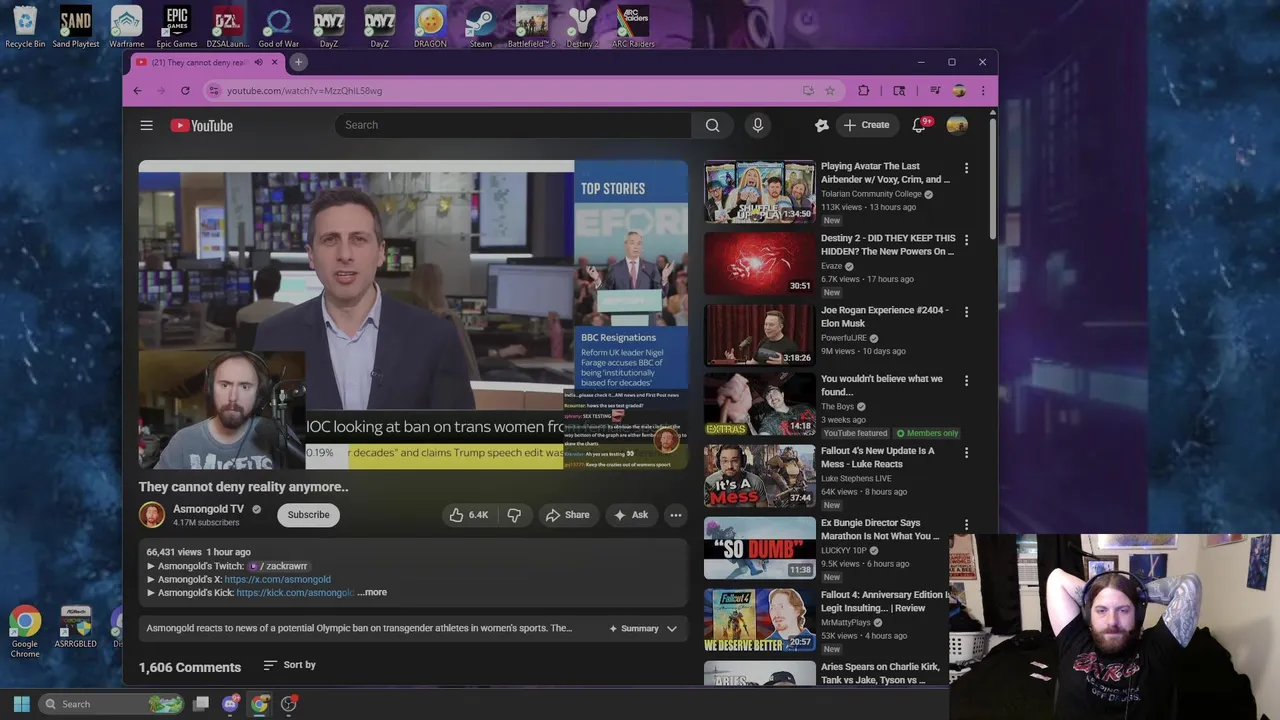
Task: Open Playing Avatar The Last Airbender thumbnail
Action: (760, 191)
